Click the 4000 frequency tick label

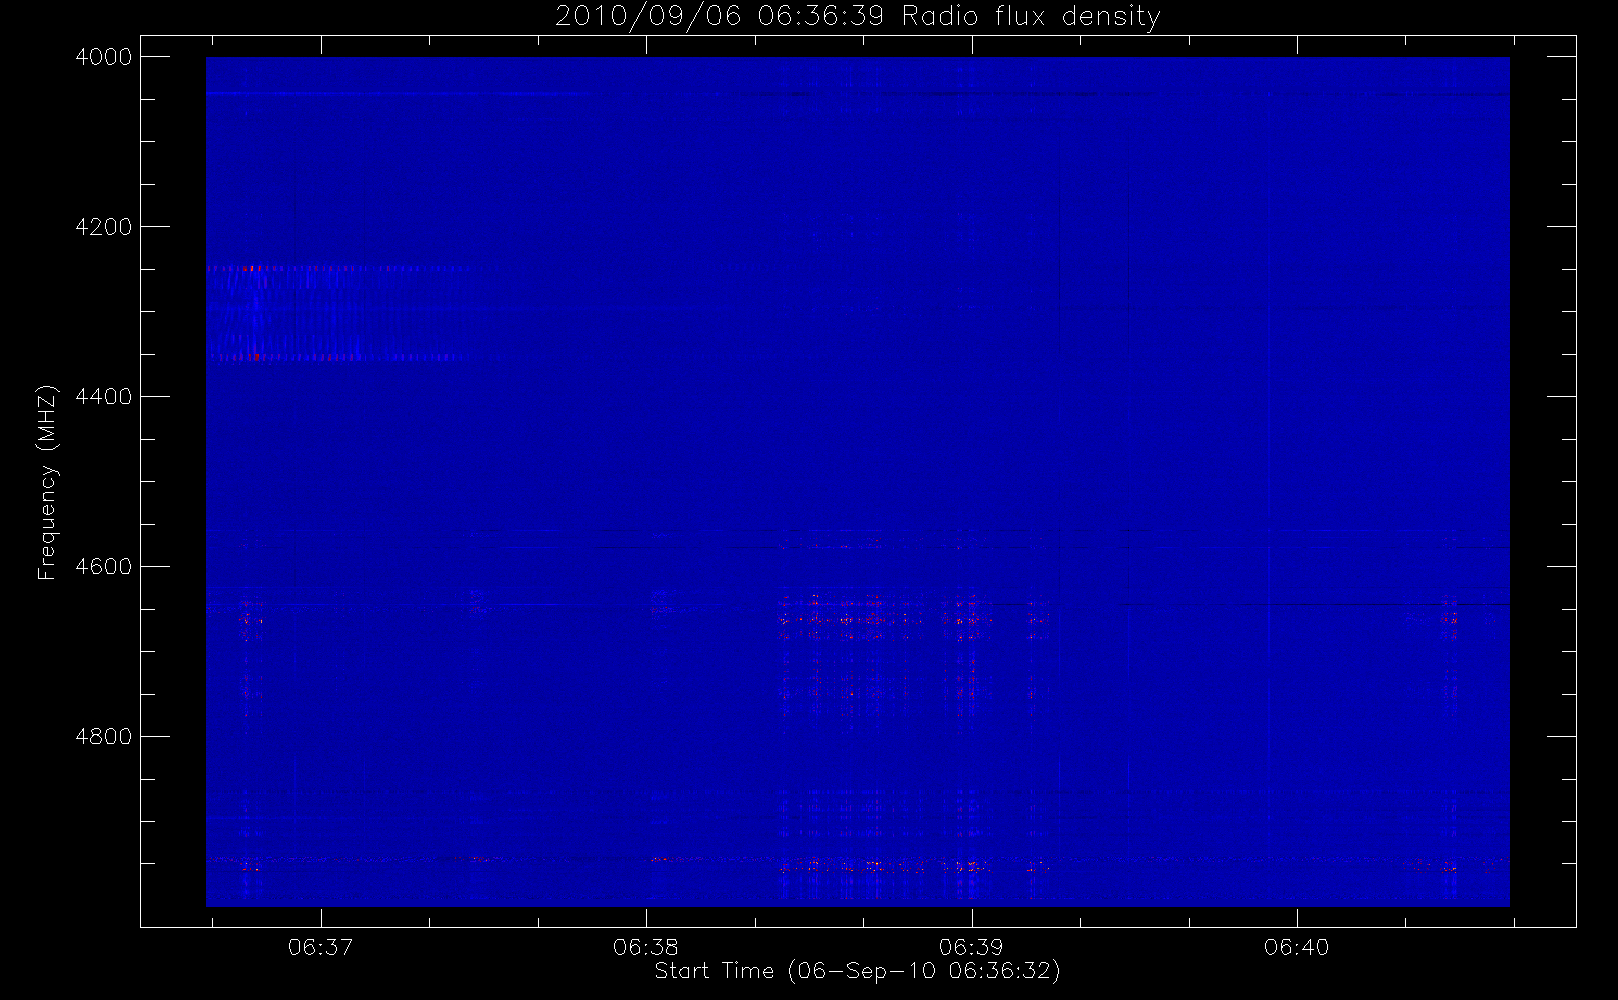(104, 57)
